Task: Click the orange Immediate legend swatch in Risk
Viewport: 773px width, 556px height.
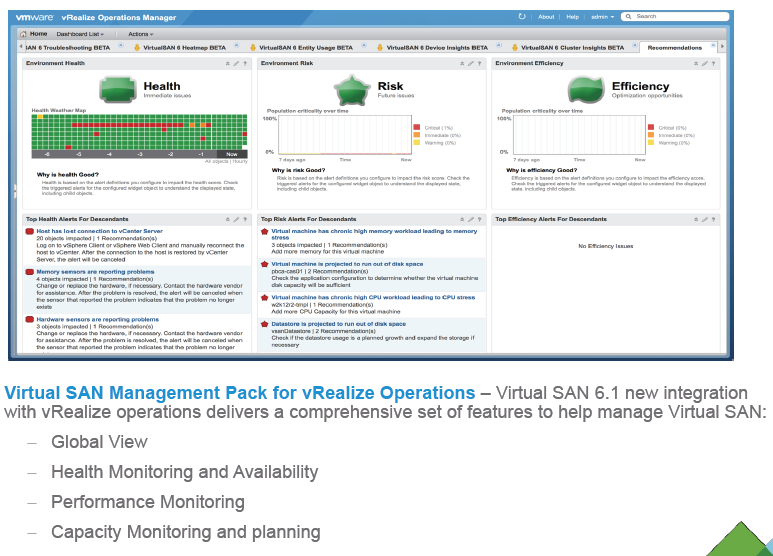Action: [x=417, y=135]
